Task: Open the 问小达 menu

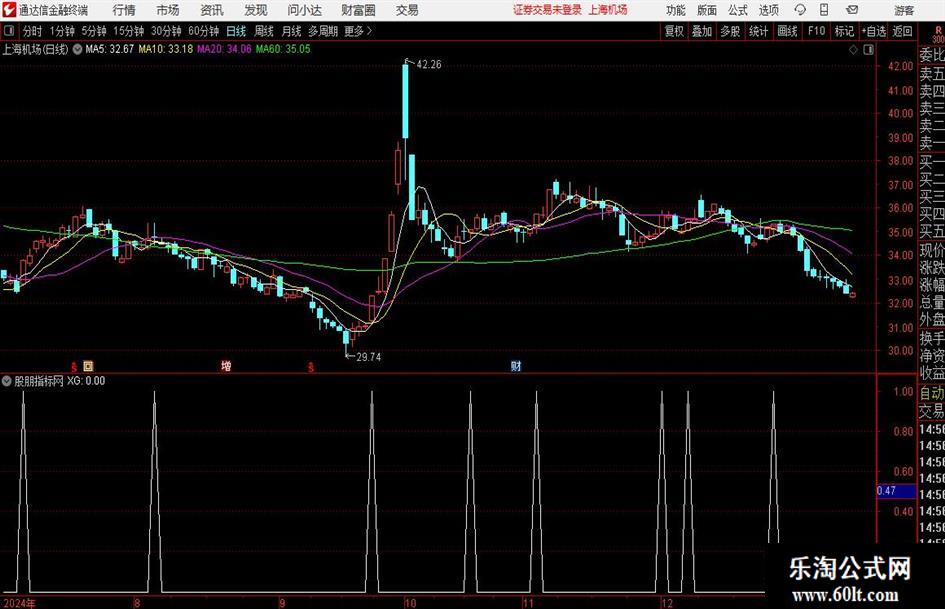Action: pos(304,10)
